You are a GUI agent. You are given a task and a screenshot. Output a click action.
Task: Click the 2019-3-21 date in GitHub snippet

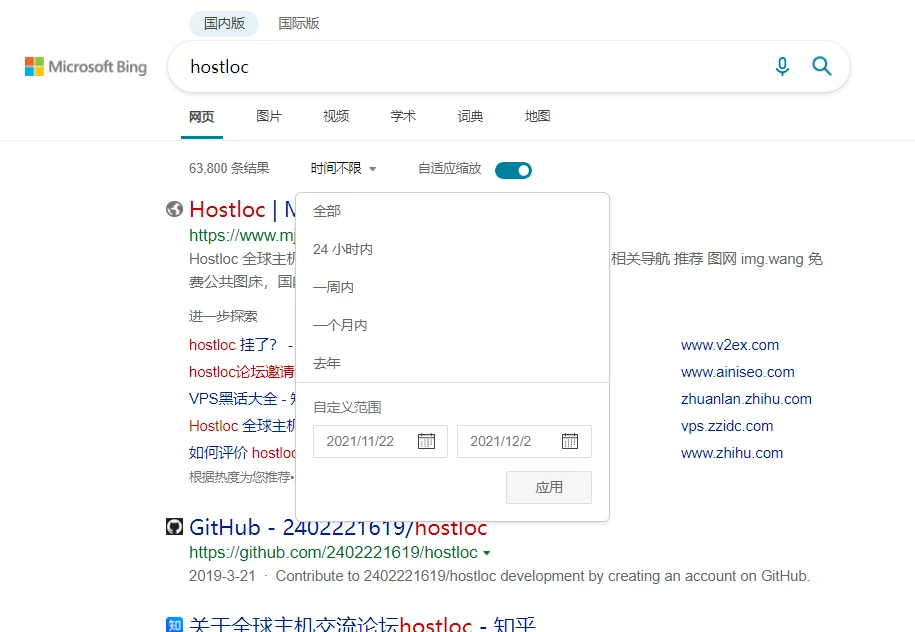click(222, 576)
